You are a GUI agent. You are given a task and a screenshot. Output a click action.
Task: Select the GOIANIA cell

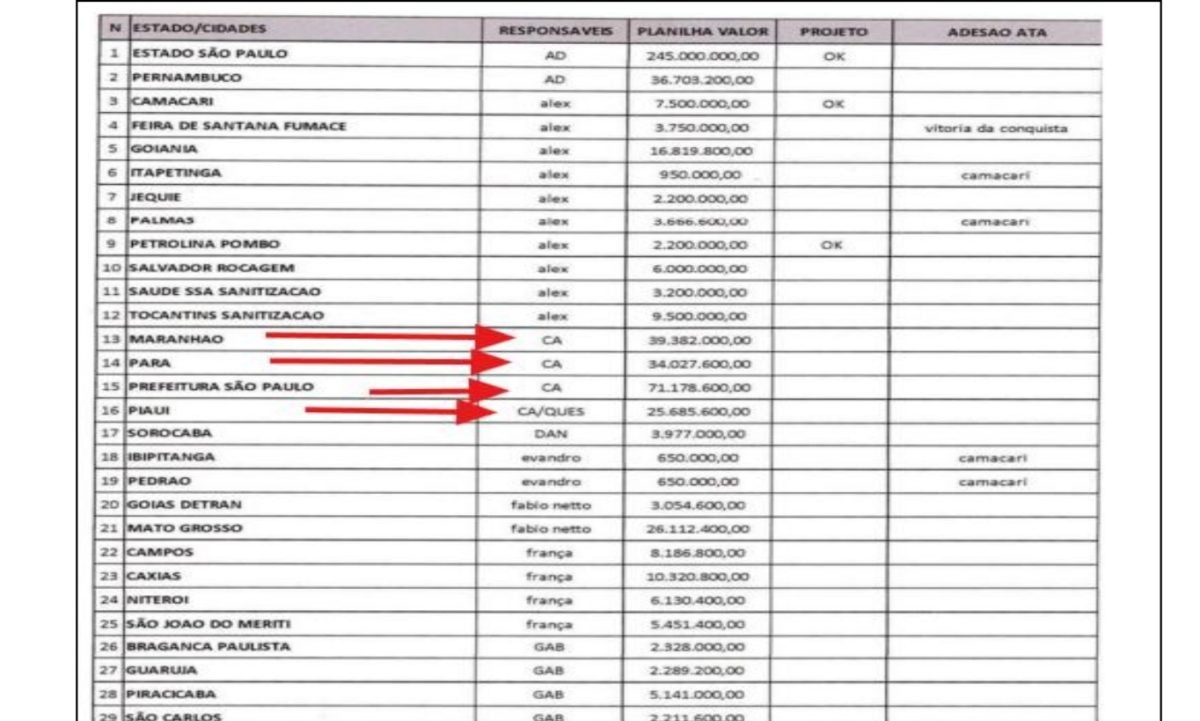tap(164, 149)
